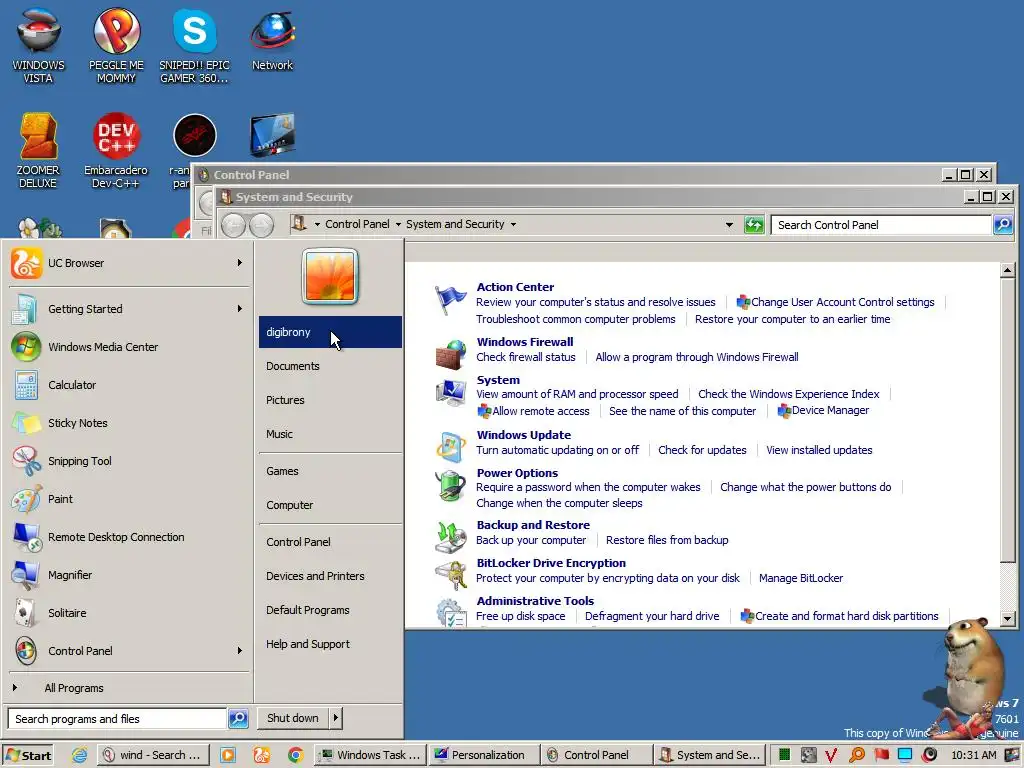This screenshot has height=768, width=1024.
Task: Open Manage BitLocker link
Action: coord(801,578)
